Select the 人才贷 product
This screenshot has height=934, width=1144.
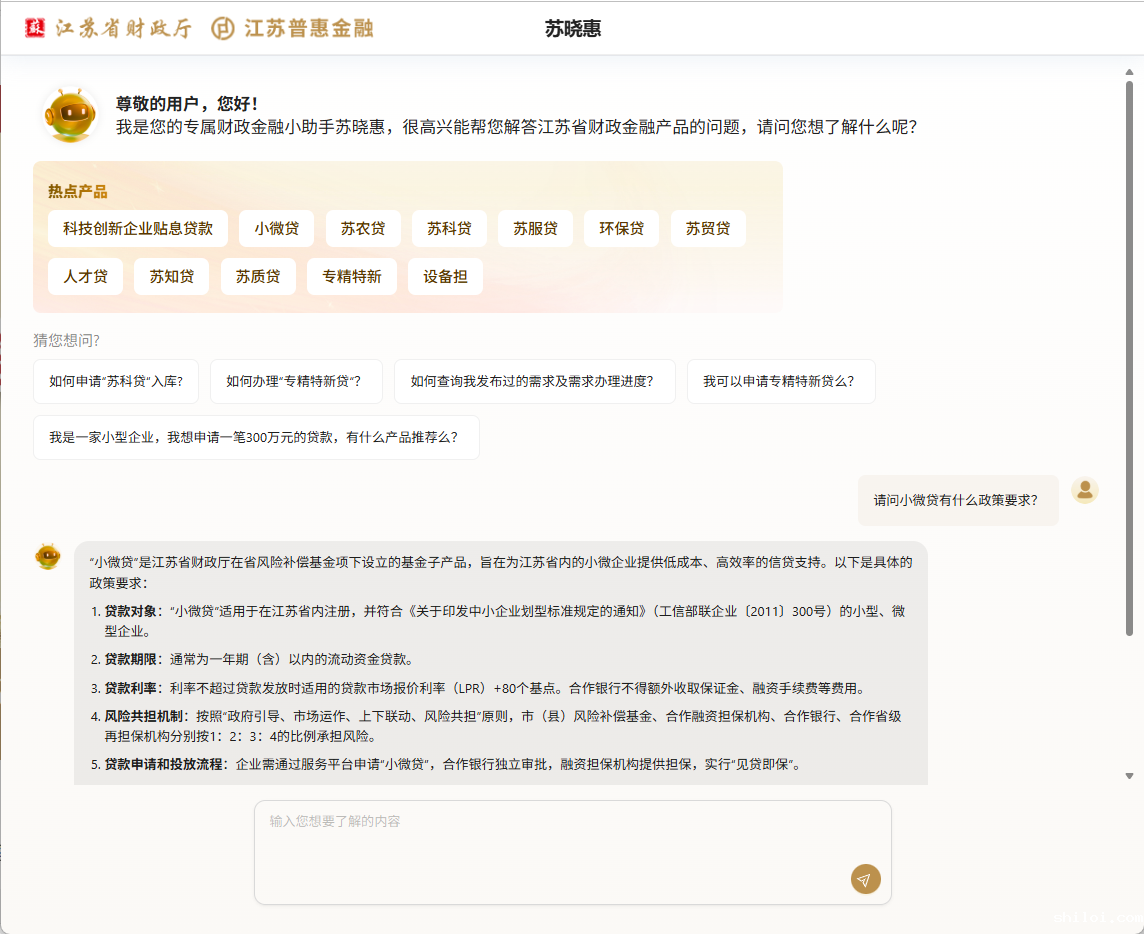click(85, 277)
